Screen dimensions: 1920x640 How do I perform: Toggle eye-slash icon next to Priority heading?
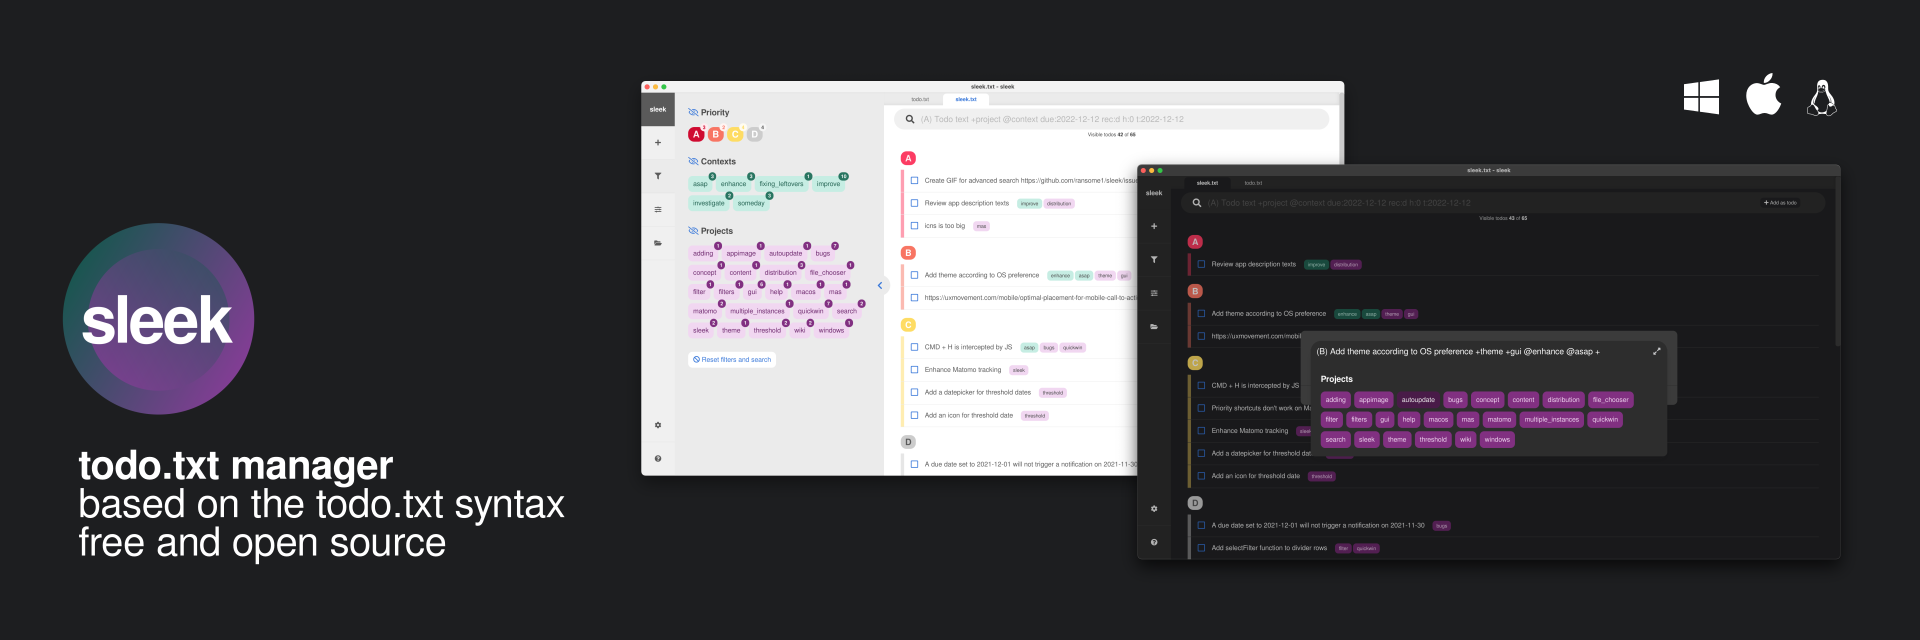(x=693, y=112)
